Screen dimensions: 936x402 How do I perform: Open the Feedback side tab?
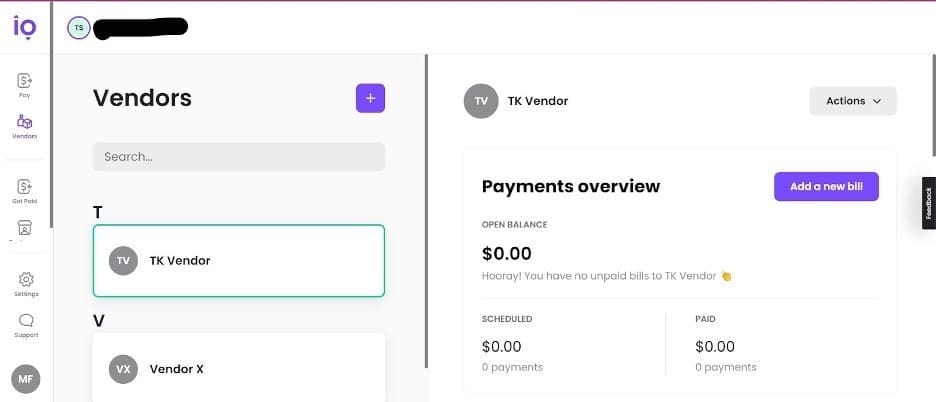click(x=928, y=203)
